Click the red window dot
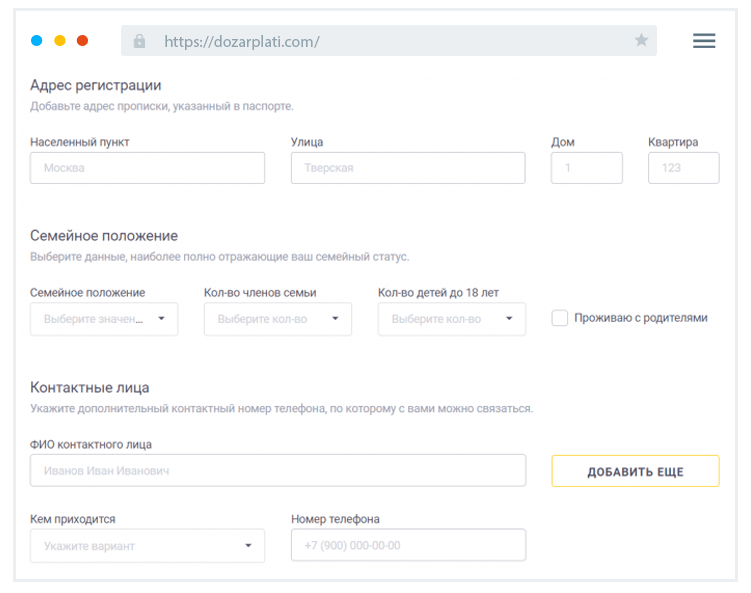 (83, 41)
